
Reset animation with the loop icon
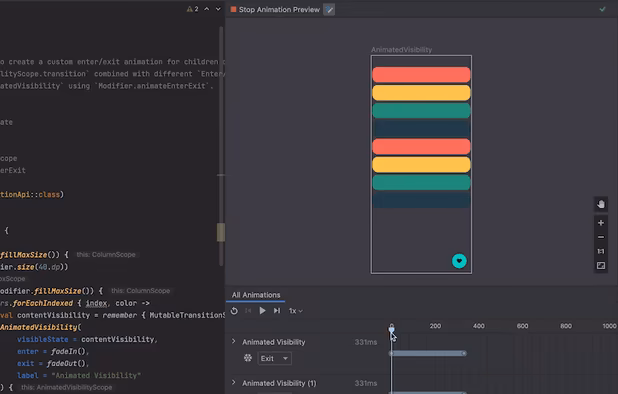coord(234,311)
